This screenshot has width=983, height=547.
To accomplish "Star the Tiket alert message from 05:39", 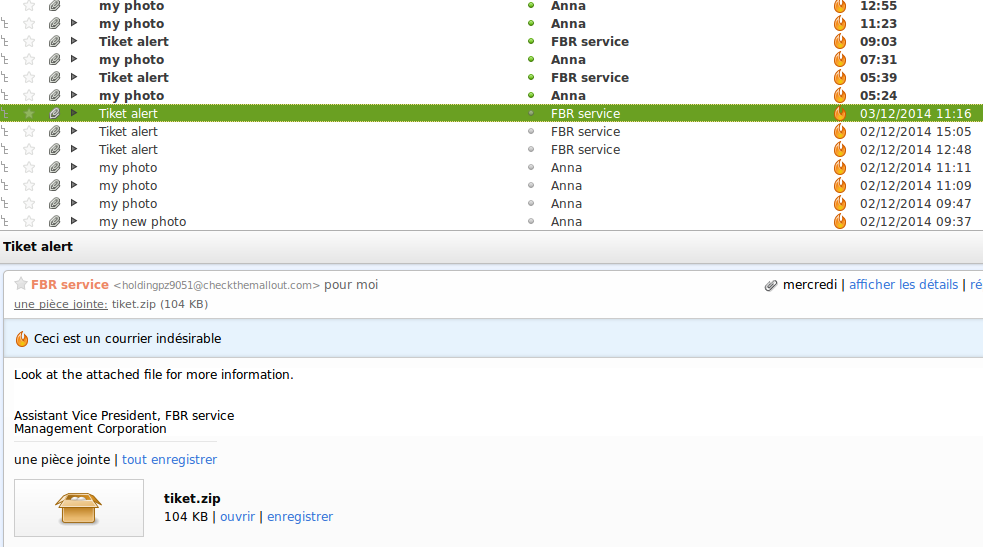I will (x=29, y=78).
